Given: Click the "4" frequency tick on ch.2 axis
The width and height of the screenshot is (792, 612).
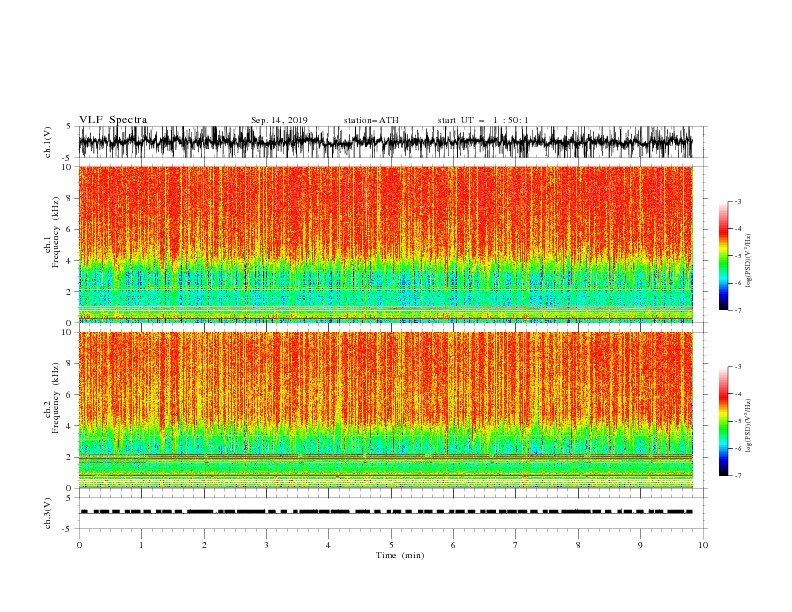Looking at the screenshot, I should 71,426.
